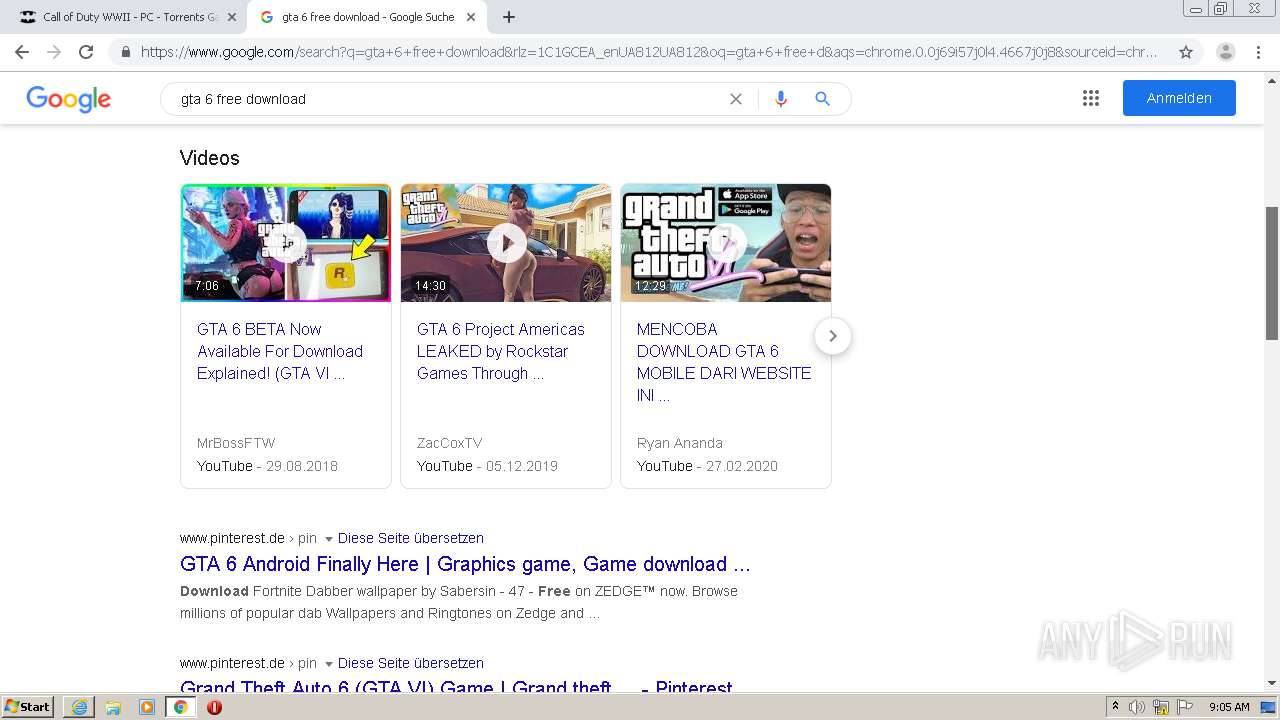Open MENCOBA DOWNLOAD GTA 6 MOBILE link
The height and width of the screenshot is (720, 1280).
[724, 362]
